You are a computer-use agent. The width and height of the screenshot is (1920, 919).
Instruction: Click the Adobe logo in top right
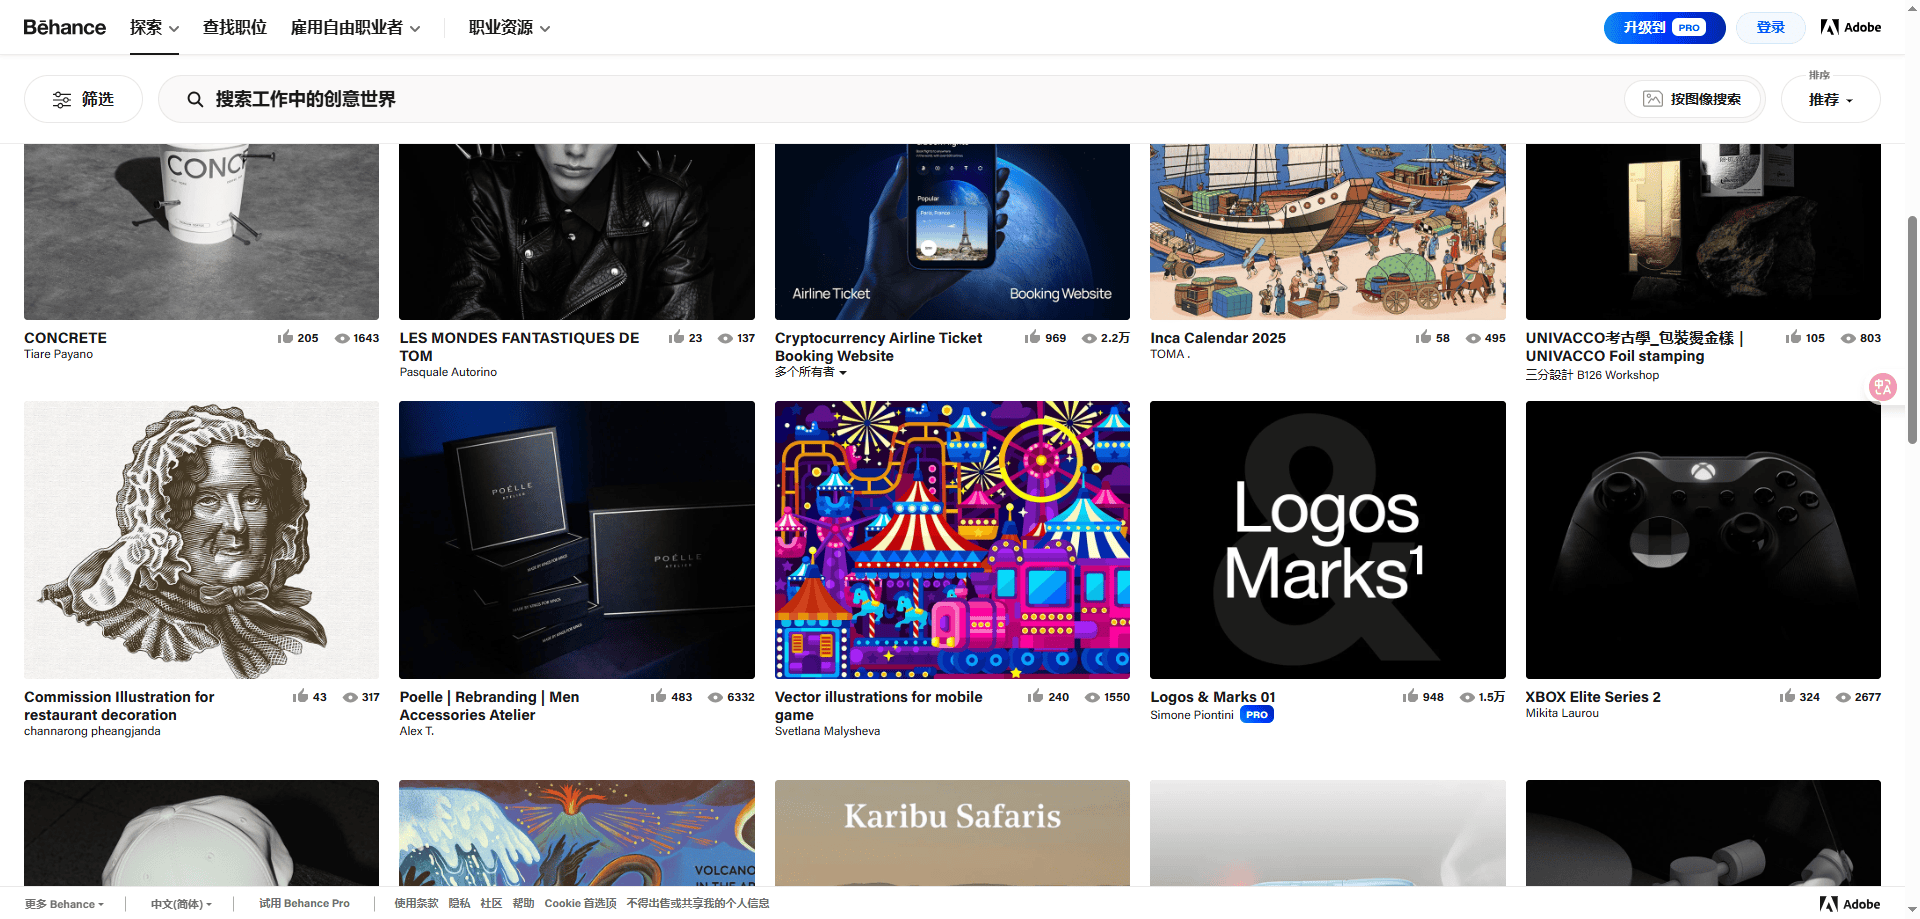click(x=1850, y=27)
